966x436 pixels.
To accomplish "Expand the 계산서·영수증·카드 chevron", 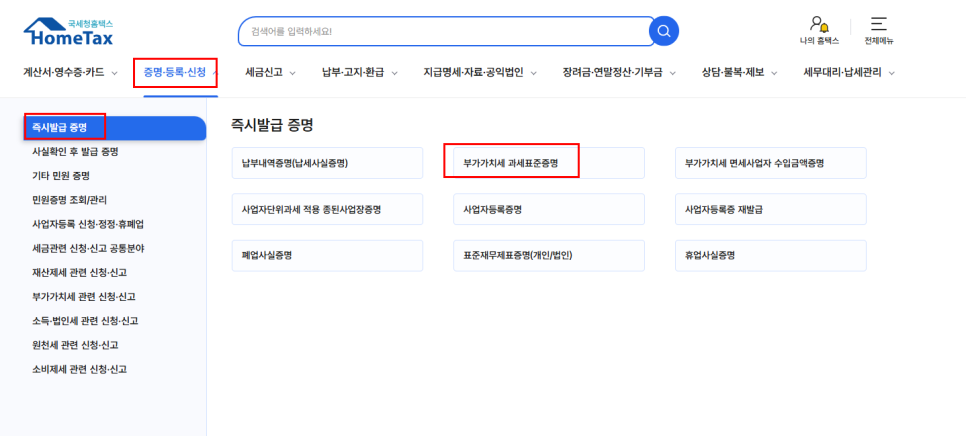I will pos(114,73).
